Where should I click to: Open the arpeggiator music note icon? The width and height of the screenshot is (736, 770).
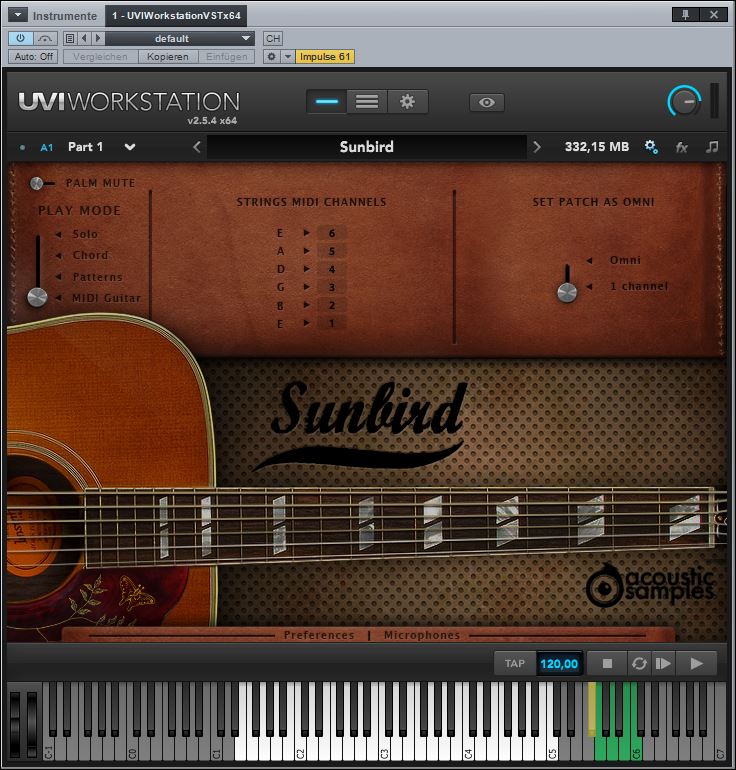712,147
